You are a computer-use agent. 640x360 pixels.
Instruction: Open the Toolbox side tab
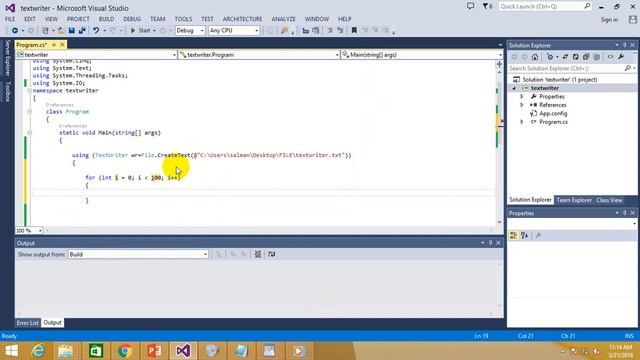click(x=7, y=91)
